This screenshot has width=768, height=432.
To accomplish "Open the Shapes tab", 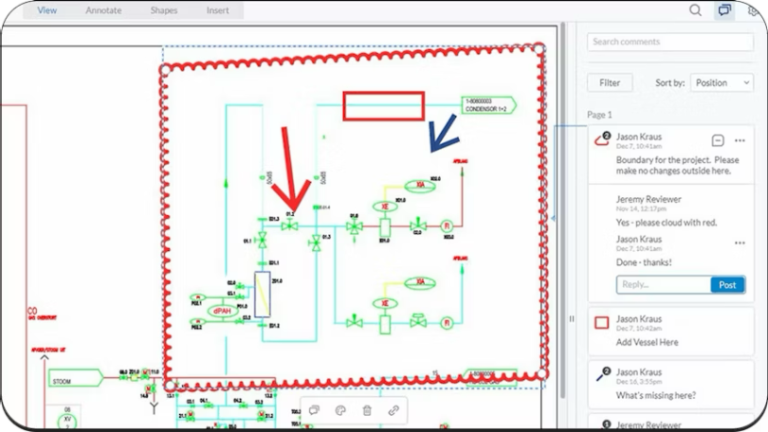I will [x=163, y=11].
